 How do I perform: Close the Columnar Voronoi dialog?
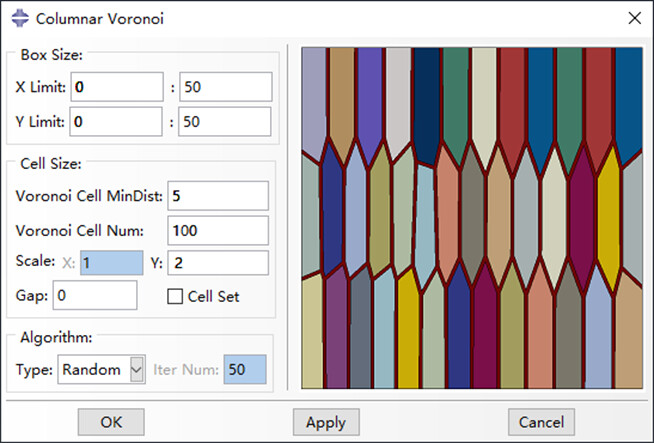pos(634,17)
